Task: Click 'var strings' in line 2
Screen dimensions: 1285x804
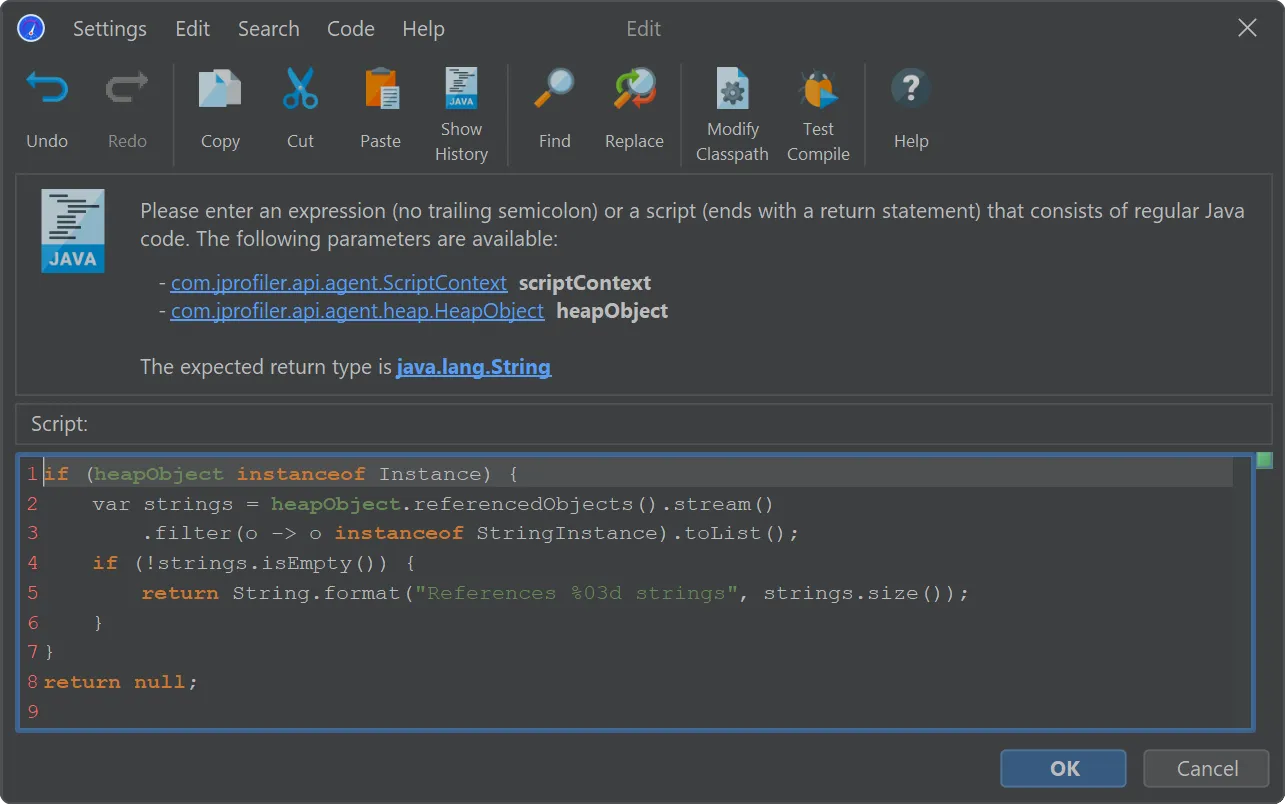Action: [x=162, y=504]
